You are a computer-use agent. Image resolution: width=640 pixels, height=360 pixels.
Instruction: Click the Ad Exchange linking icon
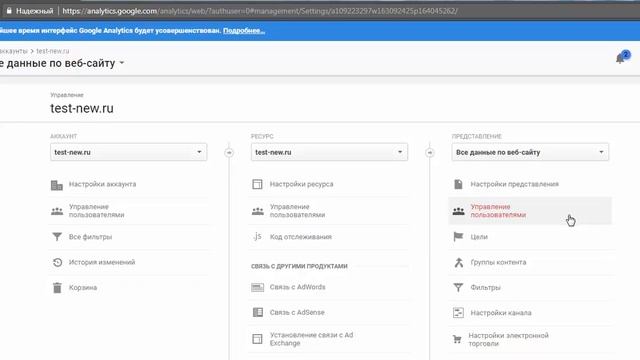click(x=257, y=339)
